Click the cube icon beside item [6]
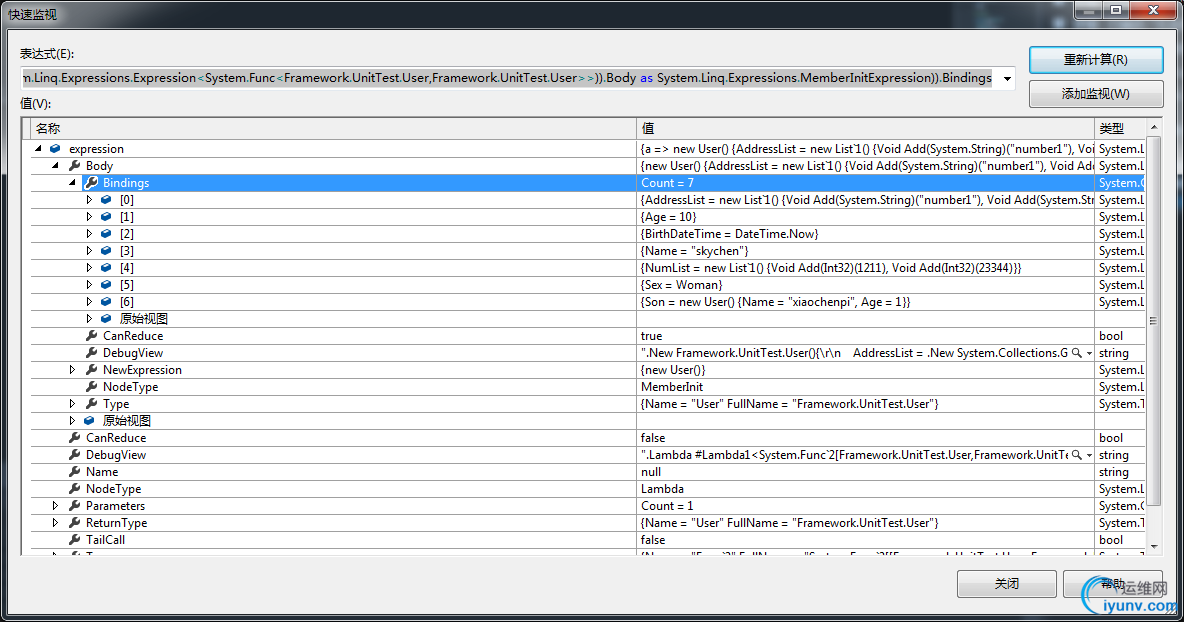The image size is (1184, 622). 106,302
